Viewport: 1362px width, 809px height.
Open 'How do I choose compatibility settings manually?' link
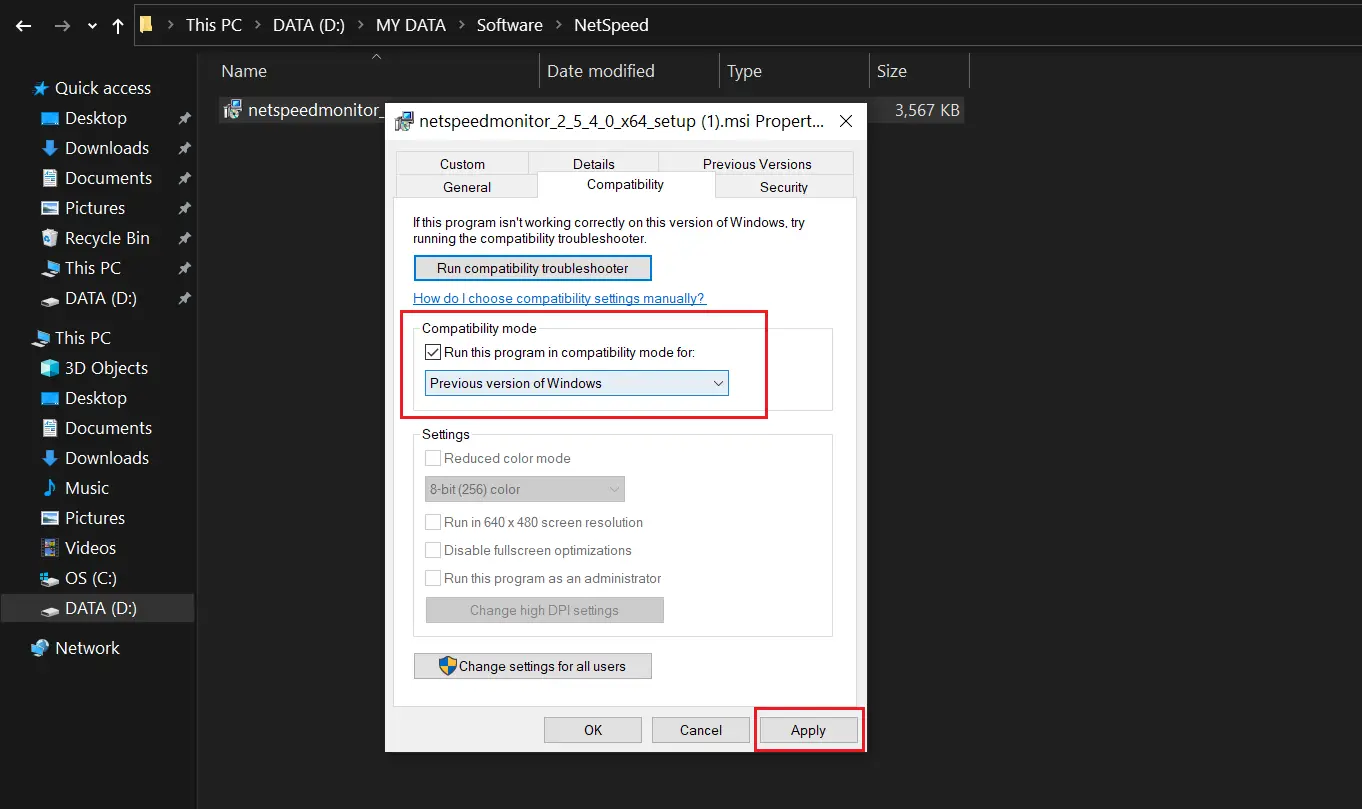pos(559,298)
